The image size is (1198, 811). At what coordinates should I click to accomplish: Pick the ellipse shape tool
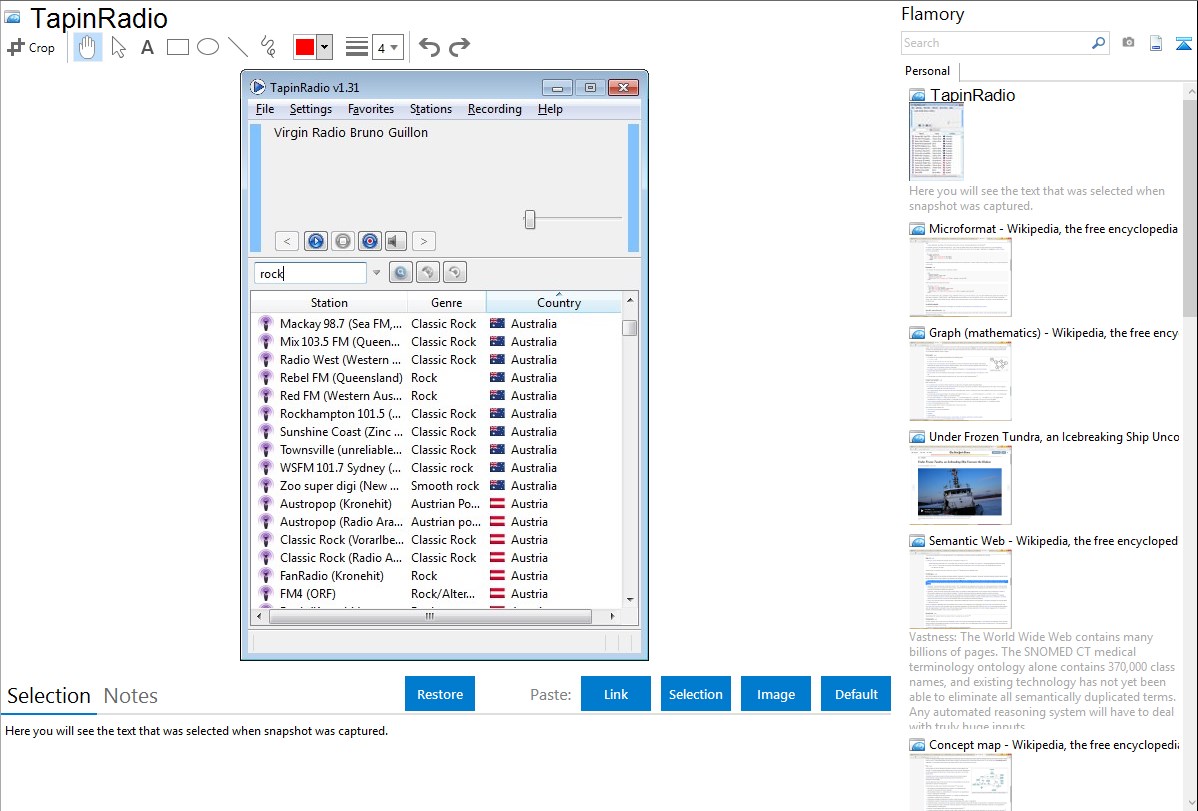208,47
